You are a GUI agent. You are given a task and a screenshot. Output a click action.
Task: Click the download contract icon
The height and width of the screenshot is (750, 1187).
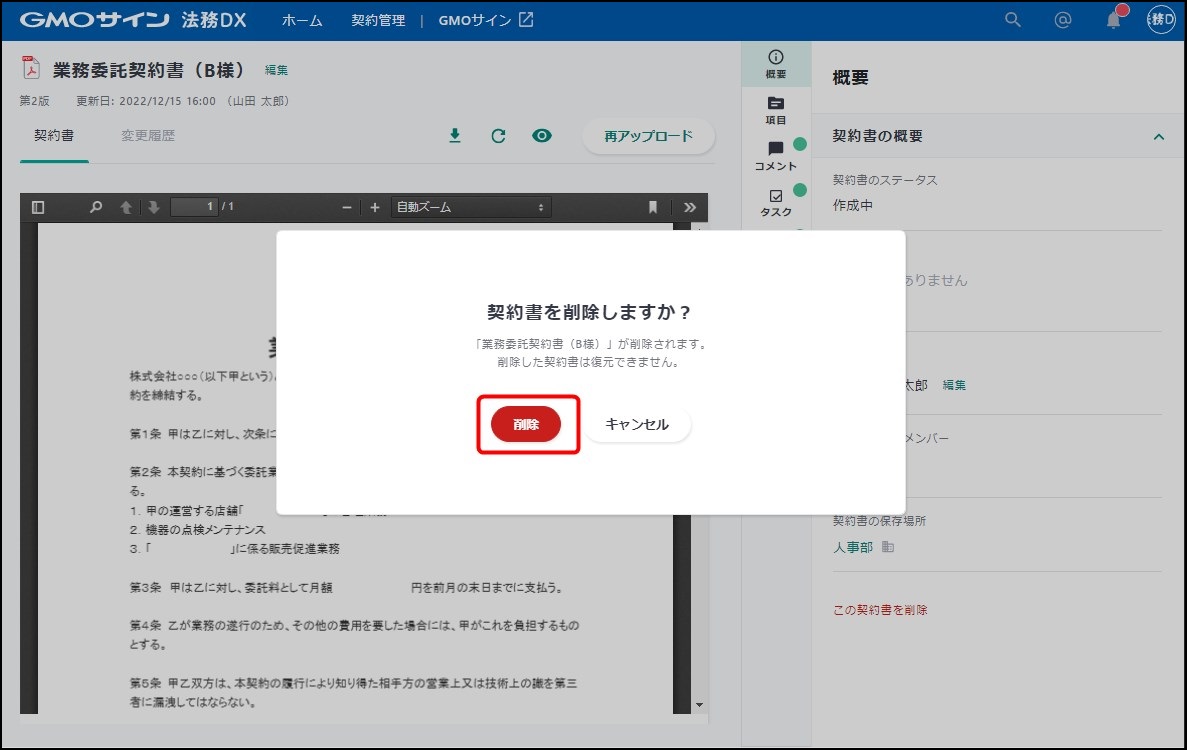tap(455, 136)
